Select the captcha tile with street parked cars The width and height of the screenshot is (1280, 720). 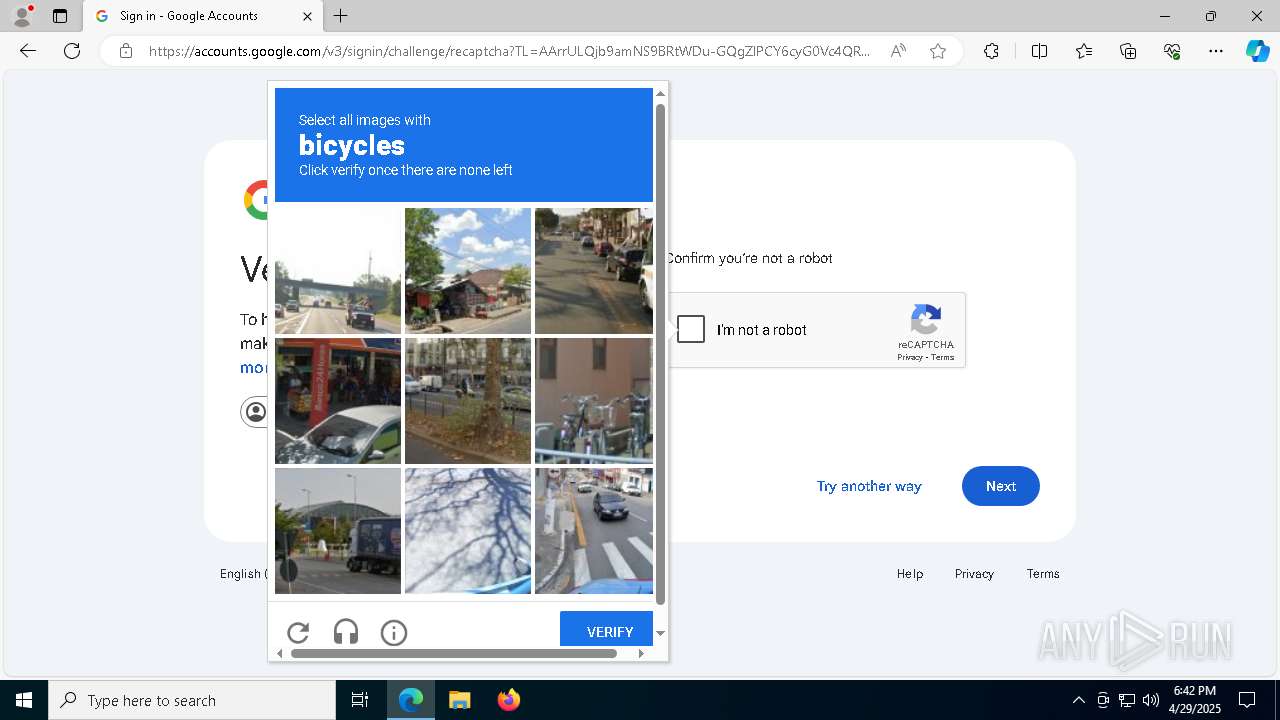pyautogui.click(x=594, y=271)
